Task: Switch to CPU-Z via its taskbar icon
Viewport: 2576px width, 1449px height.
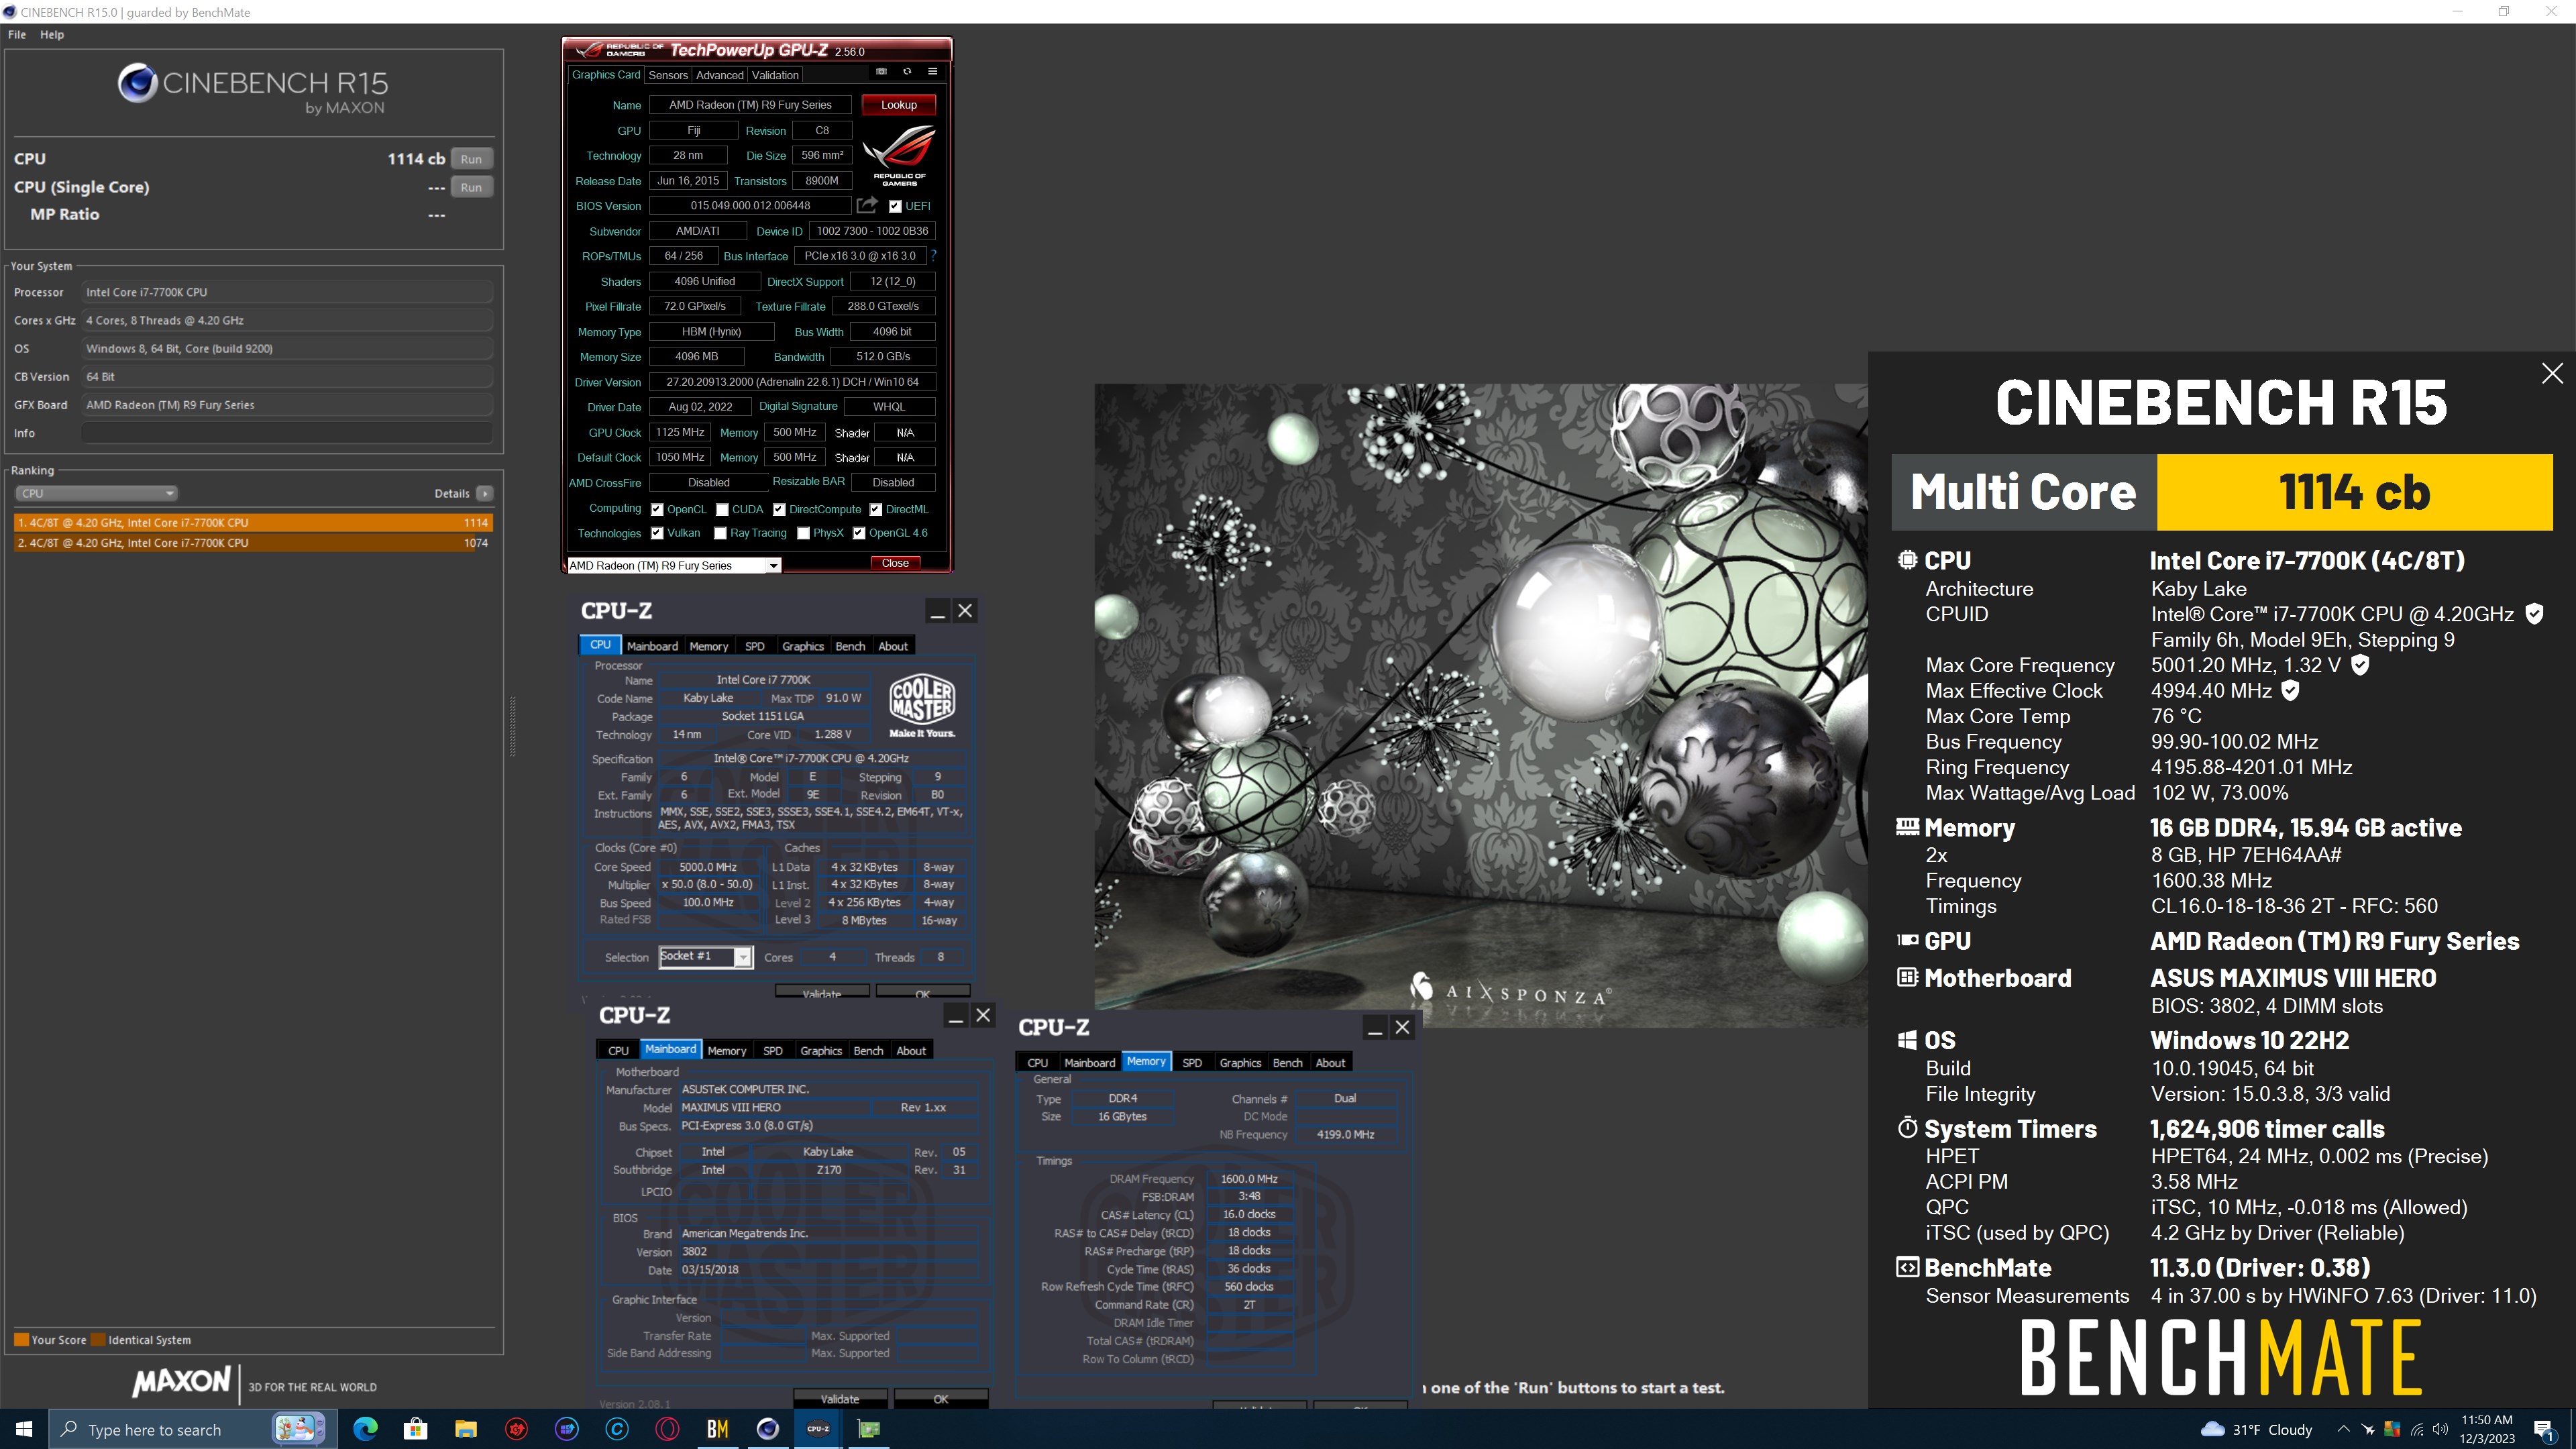Action: (x=818, y=1429)
